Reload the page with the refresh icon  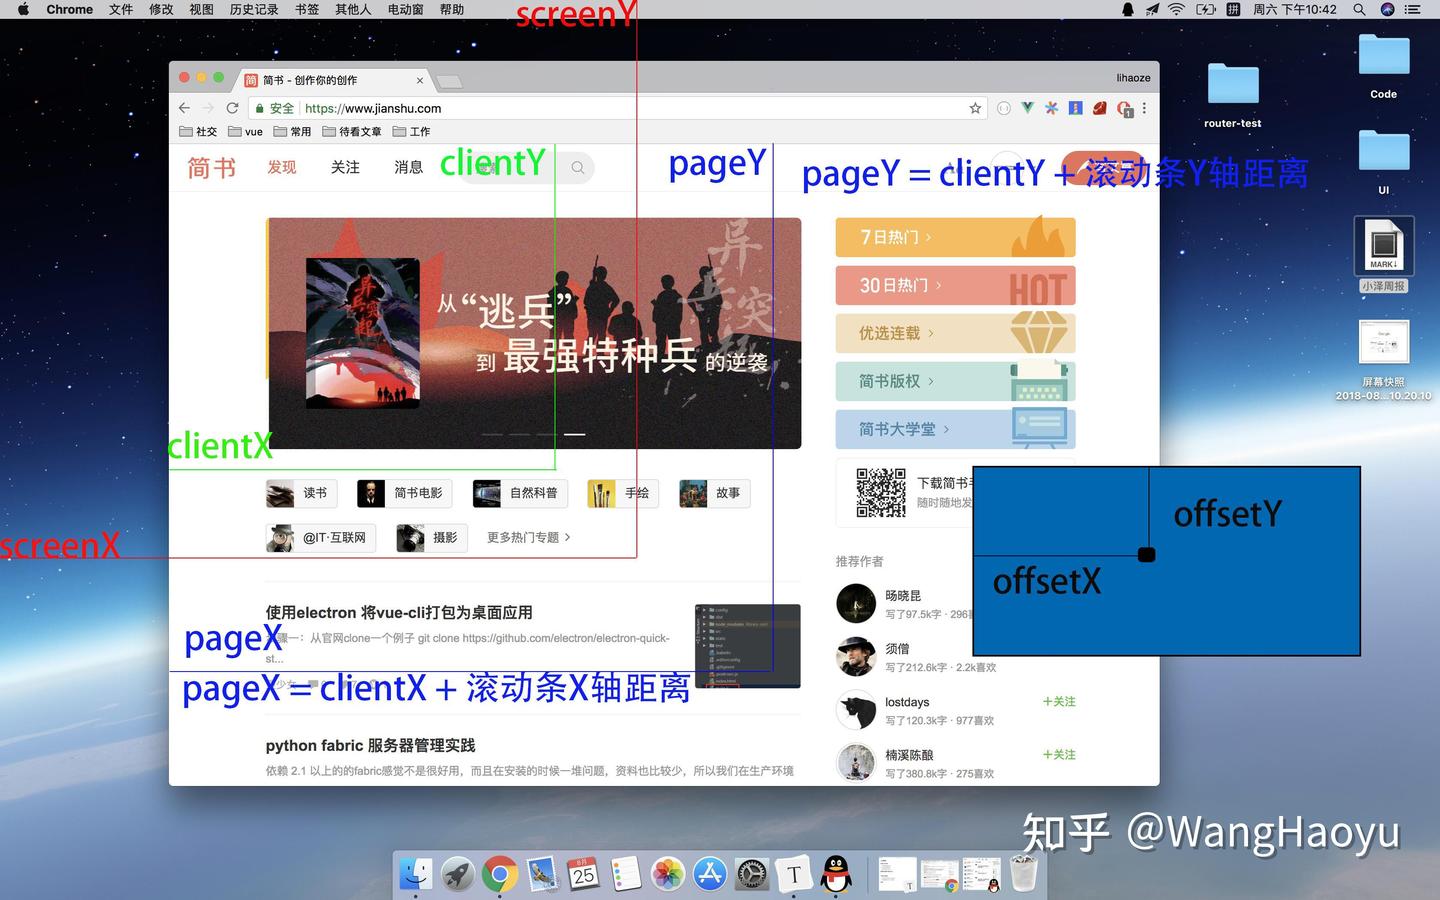coord(232,107)
